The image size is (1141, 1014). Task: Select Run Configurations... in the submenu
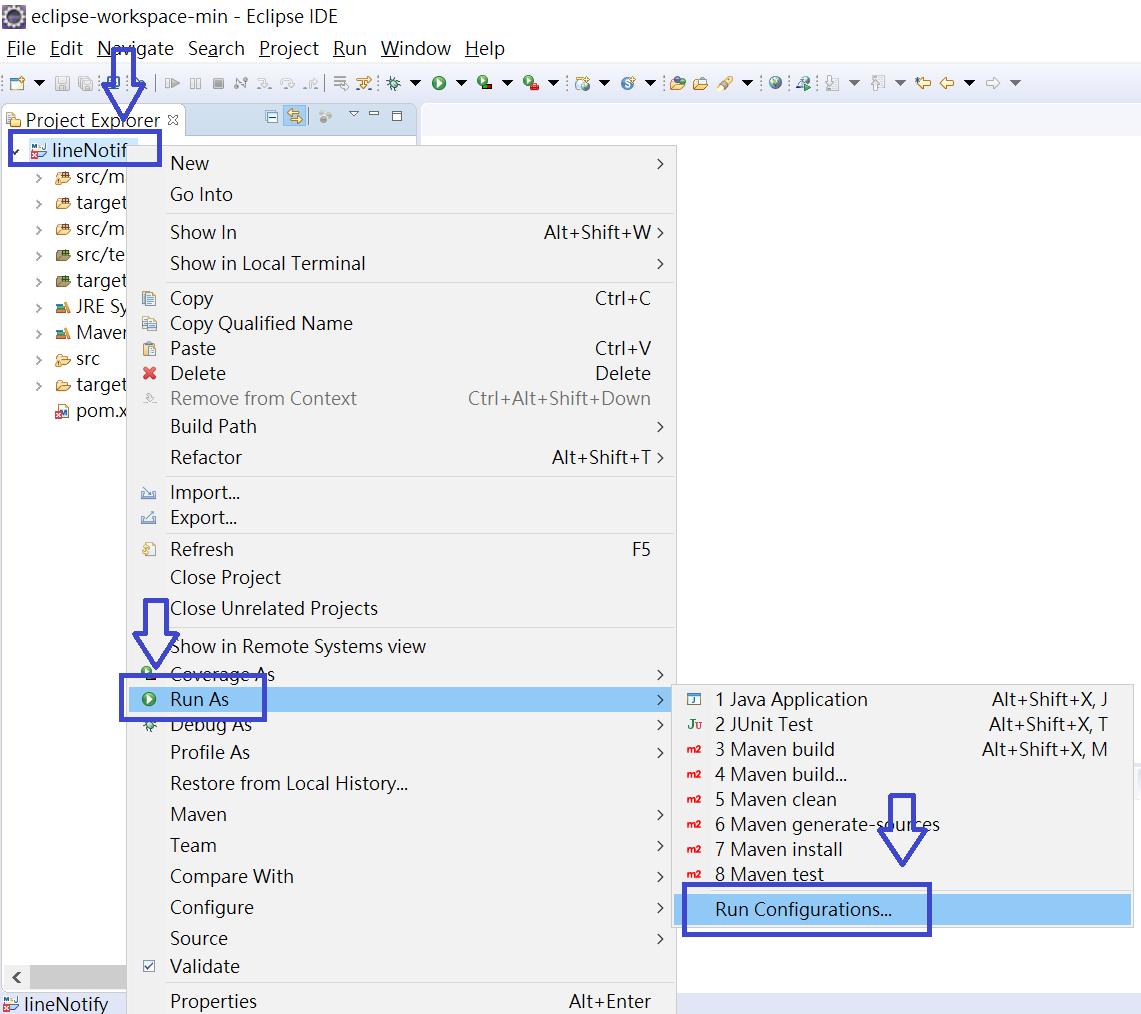point(902,909)
